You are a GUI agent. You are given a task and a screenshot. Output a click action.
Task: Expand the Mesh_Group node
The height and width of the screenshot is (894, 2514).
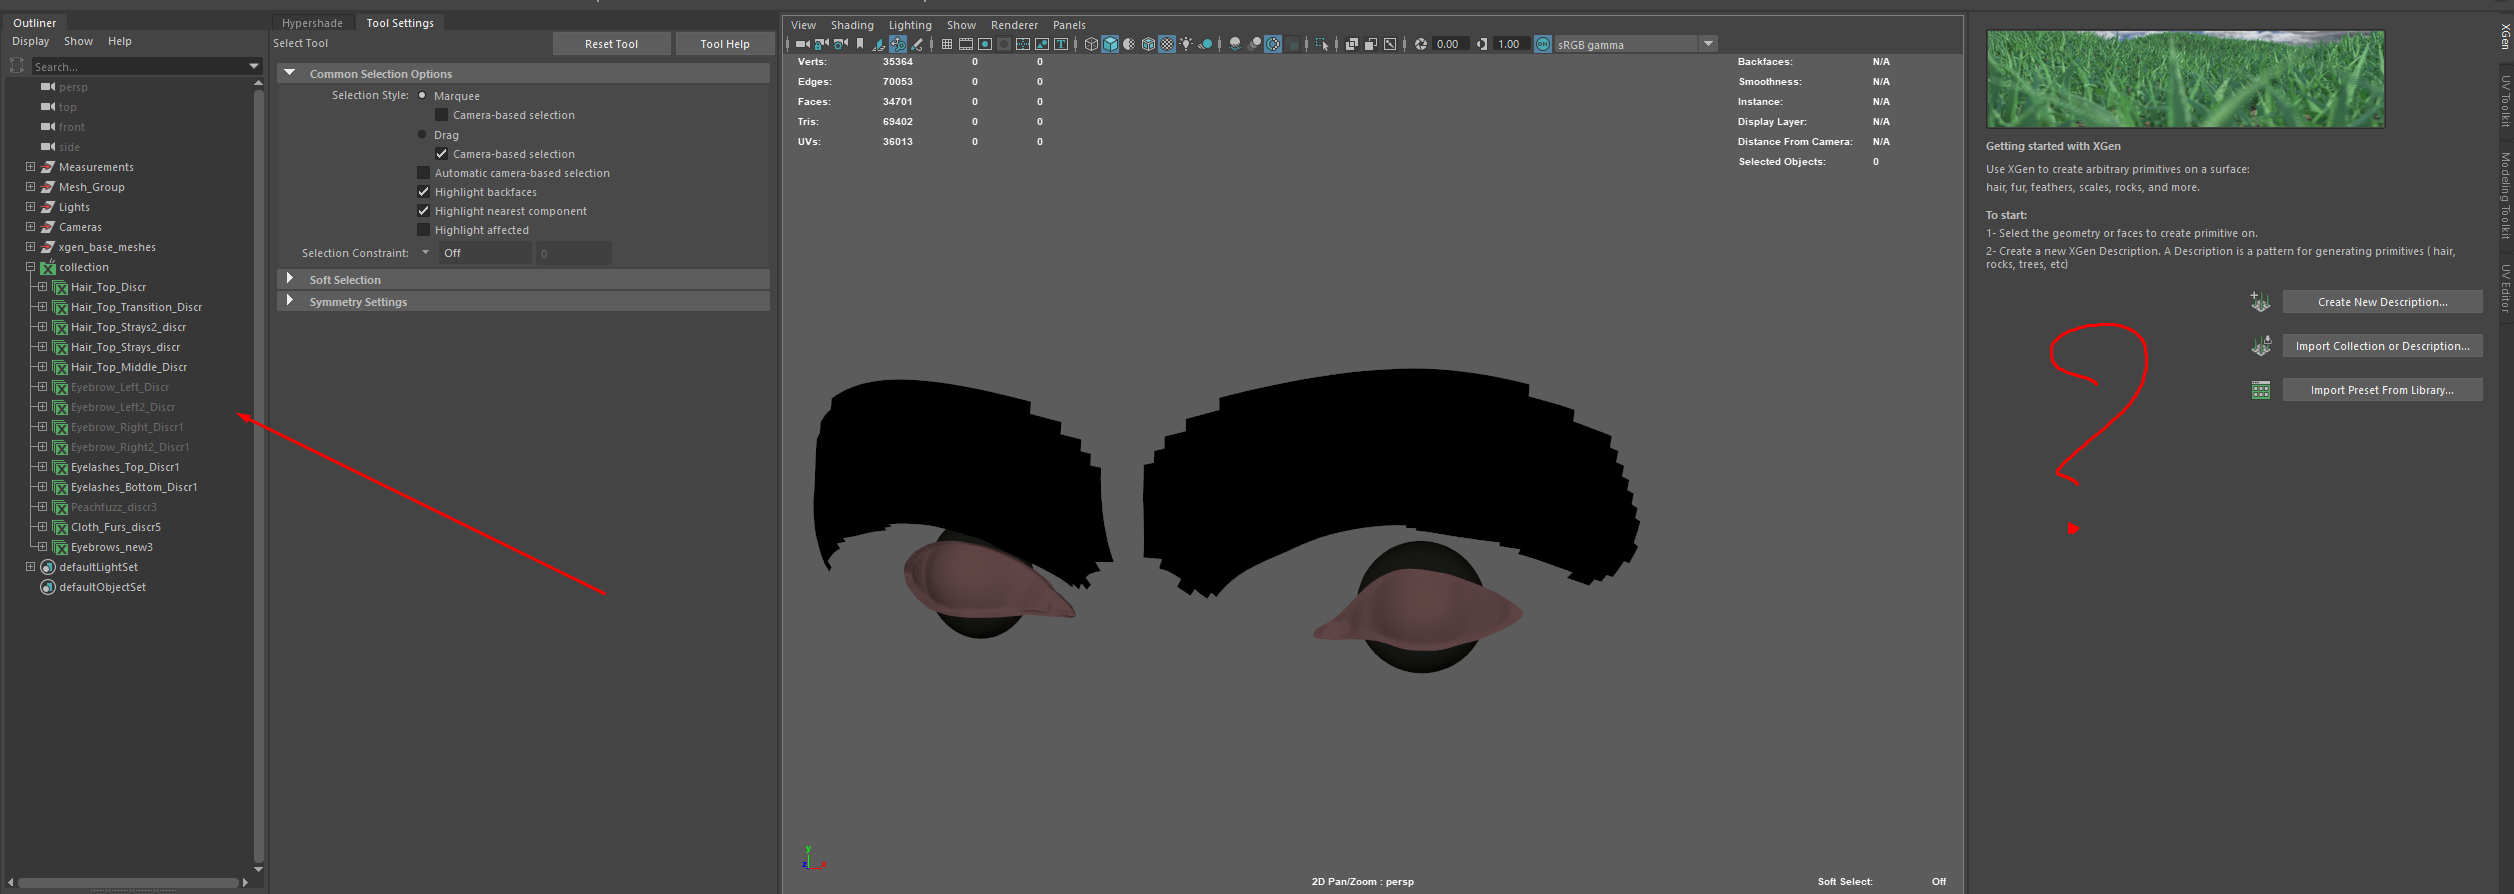tap(30, 187)
